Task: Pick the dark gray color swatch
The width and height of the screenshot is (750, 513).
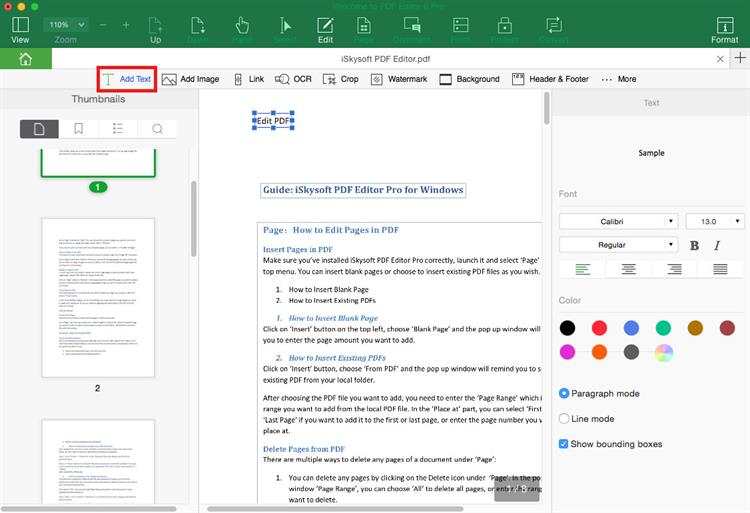Action: click(x=631, y=352)
